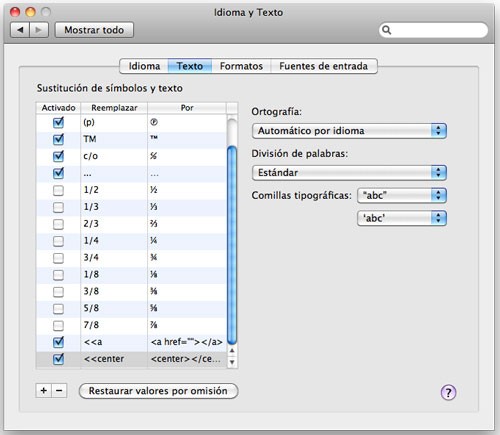Click the '<a href=""></a>' replacement cell
The height and width of the screenshot is (435, 500).
pos(187,342)
